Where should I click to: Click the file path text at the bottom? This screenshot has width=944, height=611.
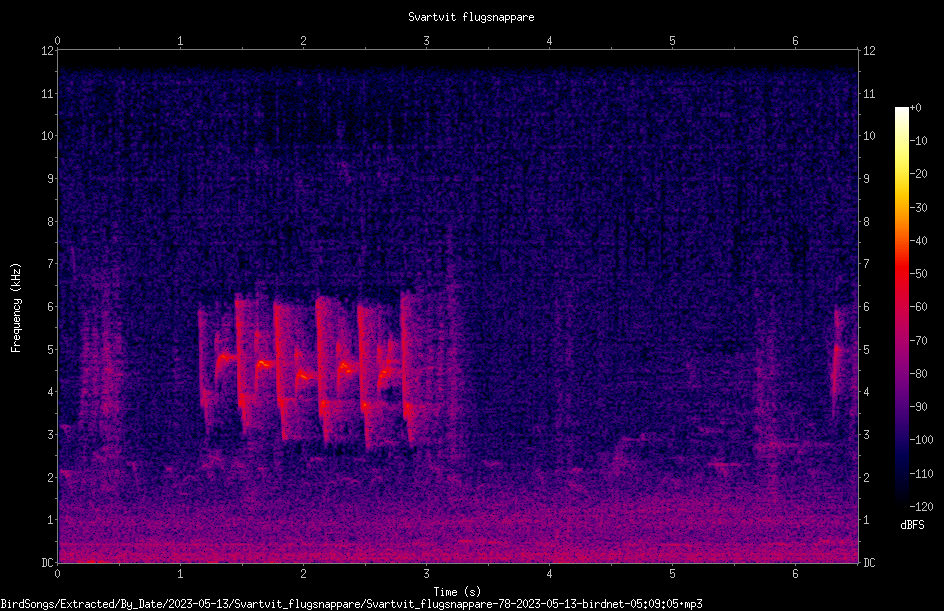coord(351,604)
